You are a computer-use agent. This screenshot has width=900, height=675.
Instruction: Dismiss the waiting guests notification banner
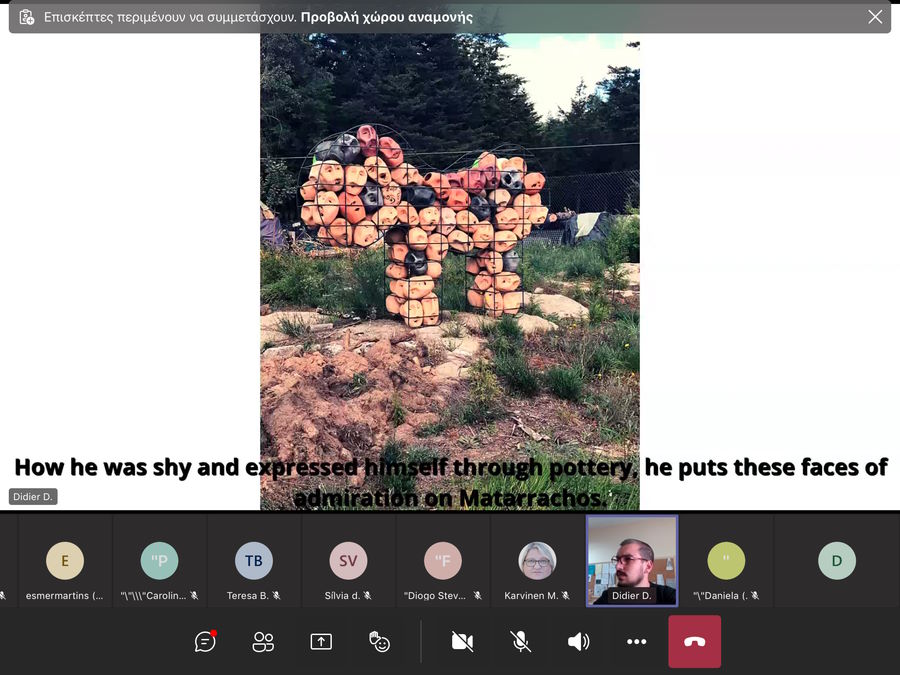click(875, 17)
